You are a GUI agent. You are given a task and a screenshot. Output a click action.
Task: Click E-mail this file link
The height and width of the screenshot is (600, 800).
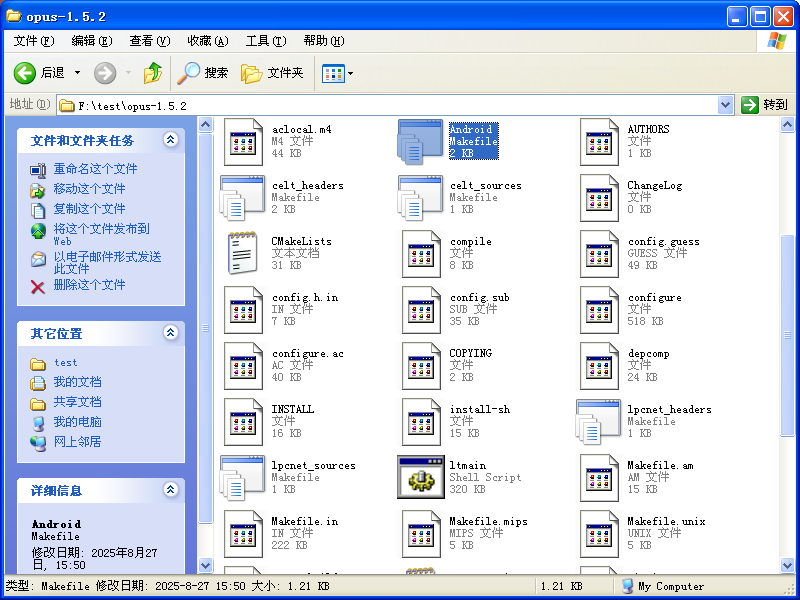[107, 262]
